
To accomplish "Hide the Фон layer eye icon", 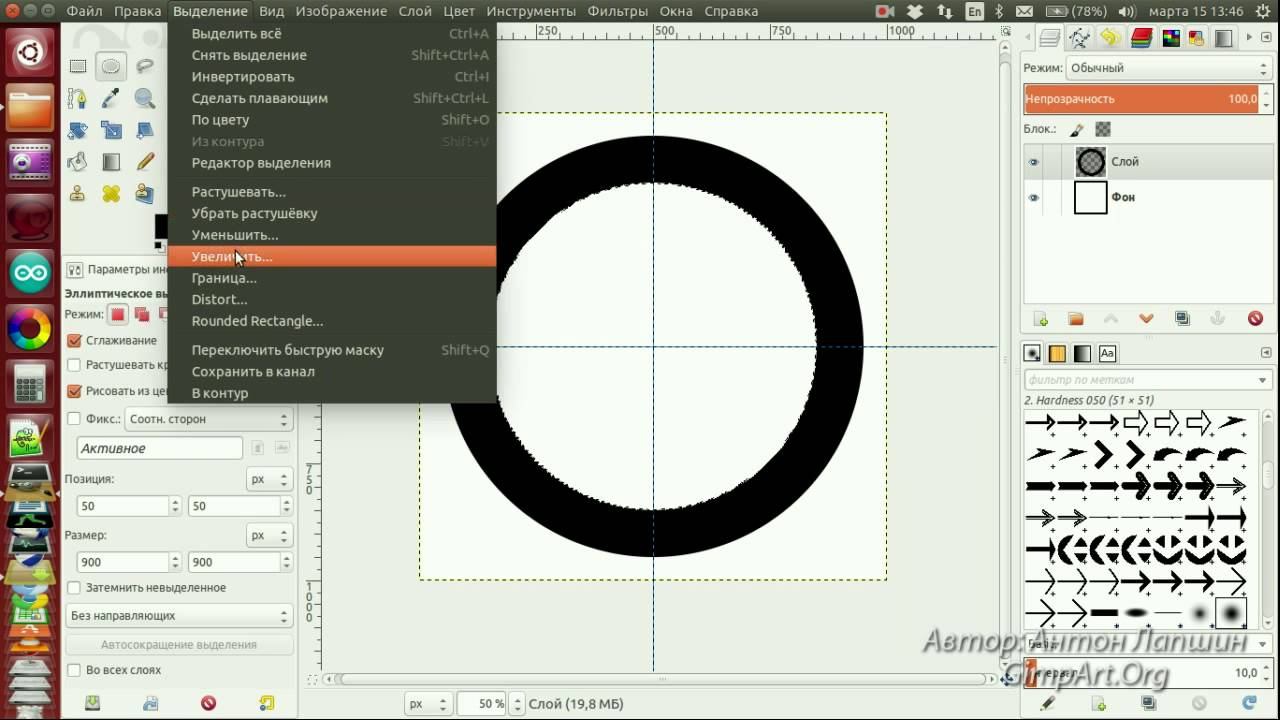I will pos(1034,198).
